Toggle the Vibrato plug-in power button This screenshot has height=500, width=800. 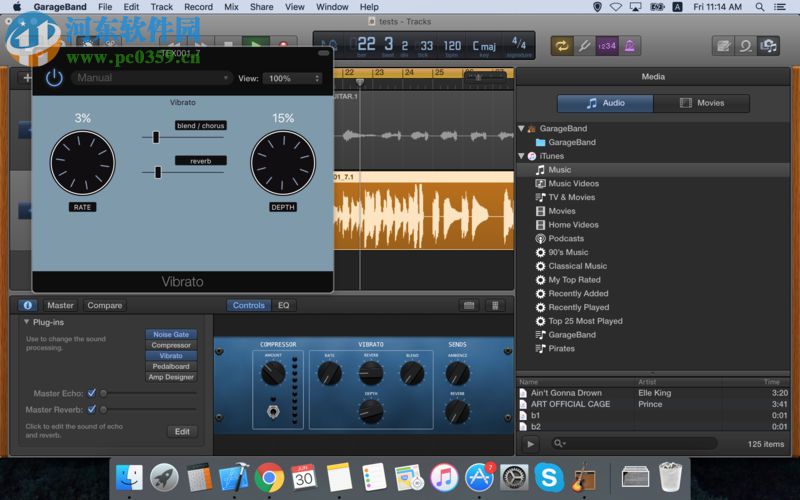tap(54, 78)
